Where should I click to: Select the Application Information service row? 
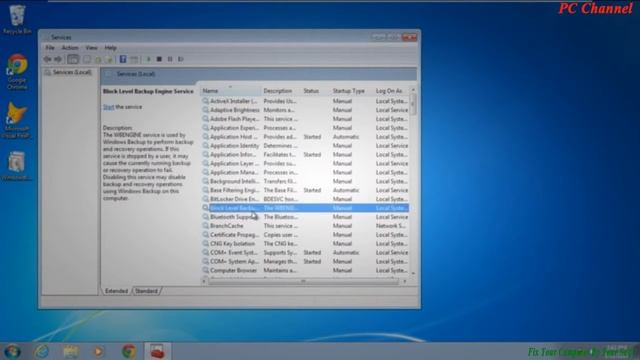[305, 155]
